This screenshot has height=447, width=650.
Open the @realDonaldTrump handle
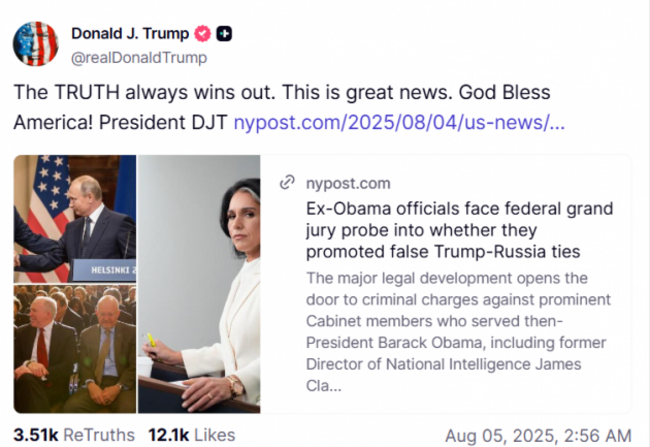[139, 57]
